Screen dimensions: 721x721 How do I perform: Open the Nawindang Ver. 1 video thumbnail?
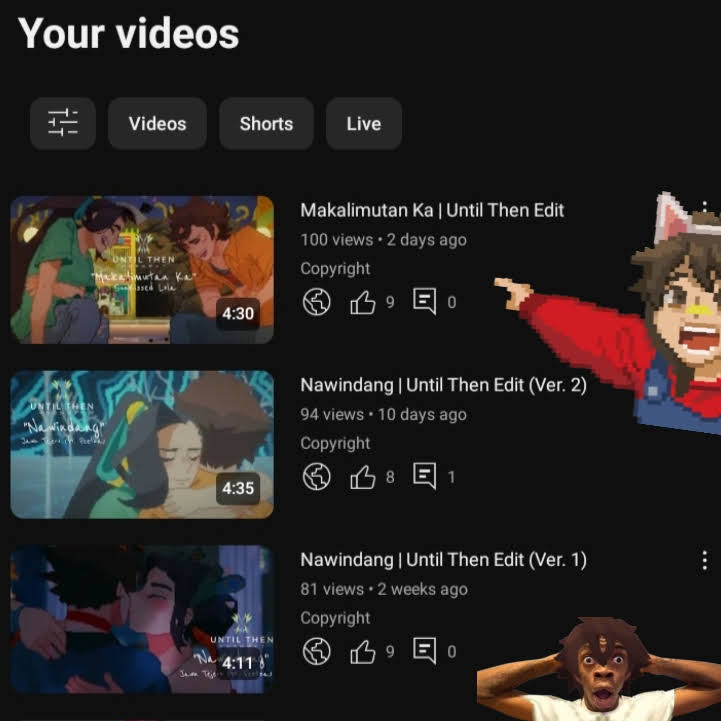tap(142, 619)
